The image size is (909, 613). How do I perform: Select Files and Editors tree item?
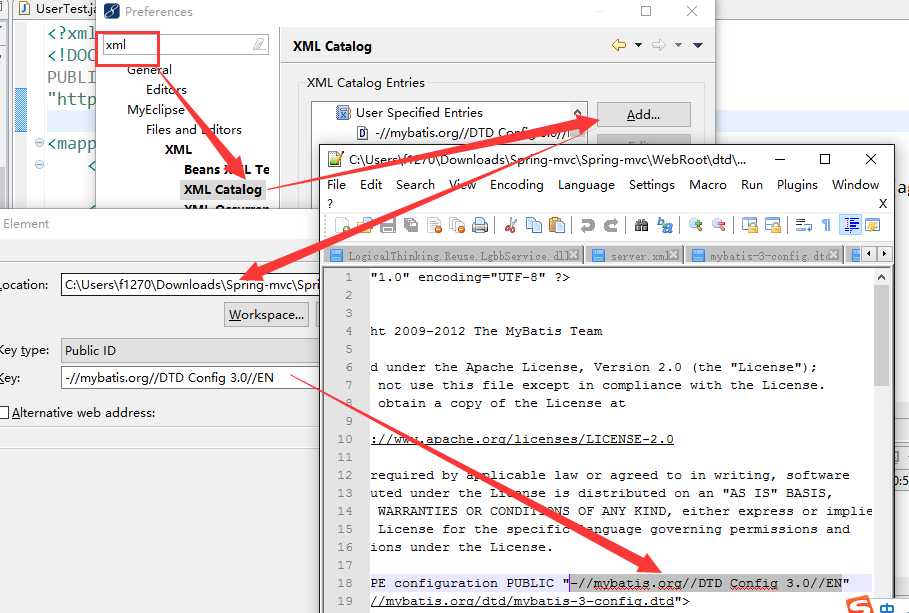(x=194, y=129)
